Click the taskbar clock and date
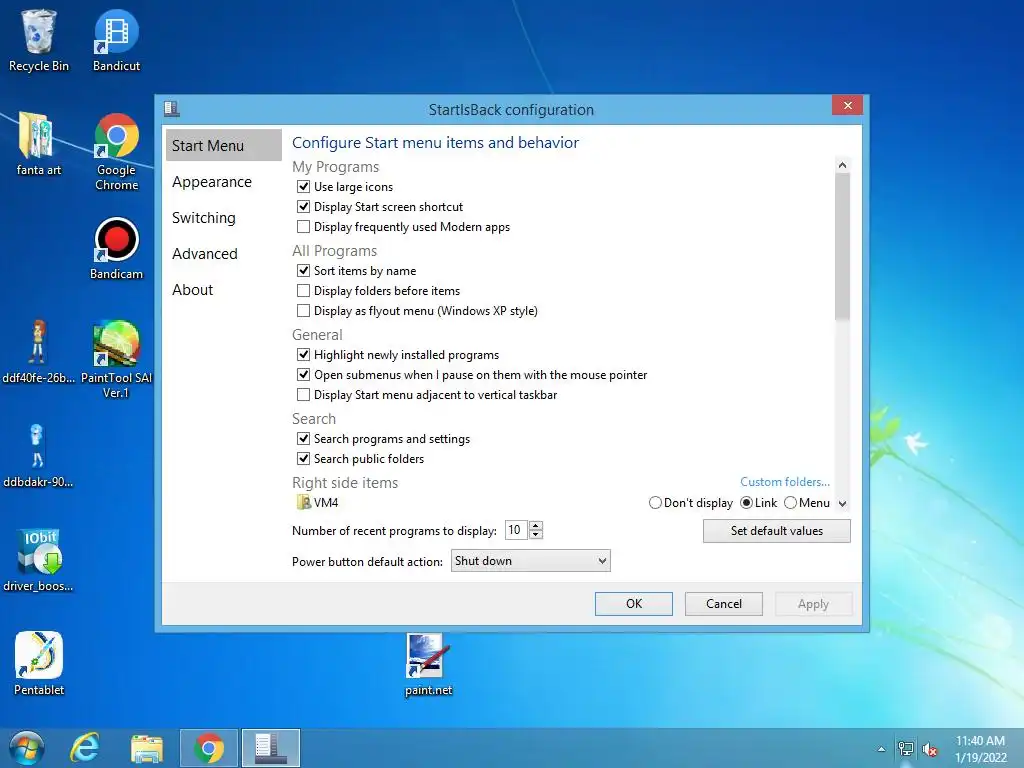Screen dimensions: 1024x768 980,749
